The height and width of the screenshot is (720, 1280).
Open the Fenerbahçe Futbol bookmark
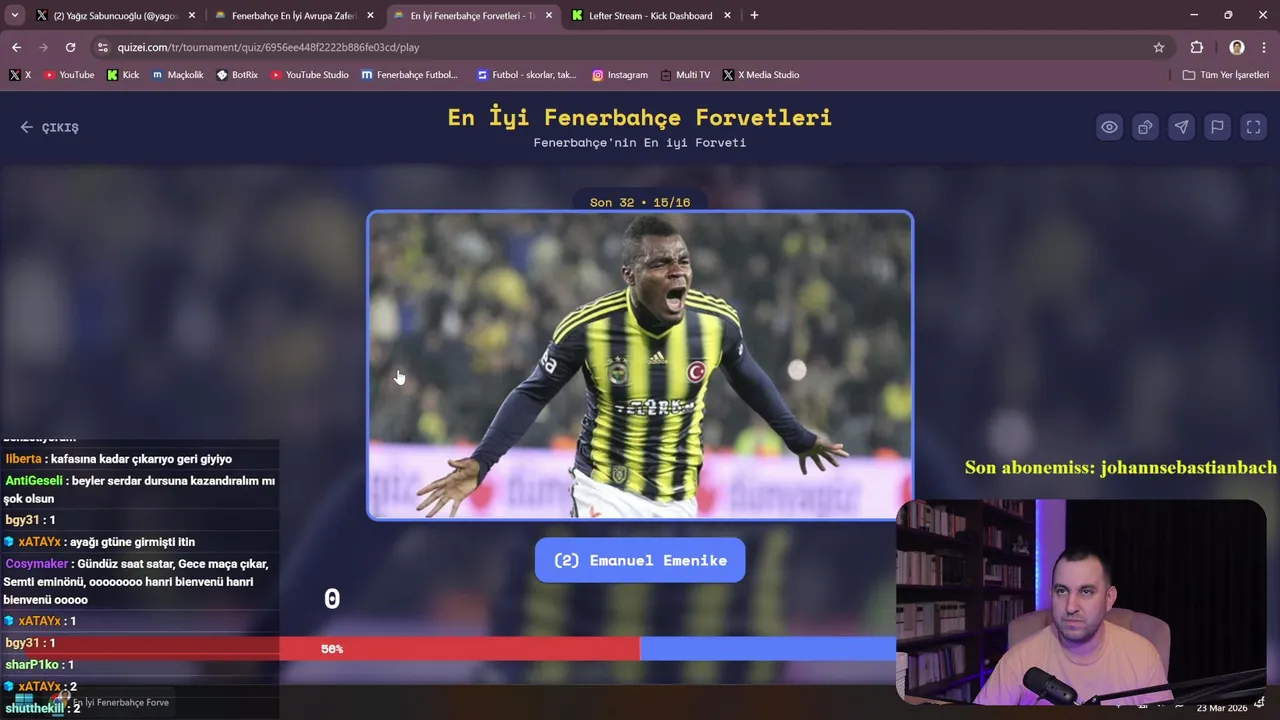410,75
